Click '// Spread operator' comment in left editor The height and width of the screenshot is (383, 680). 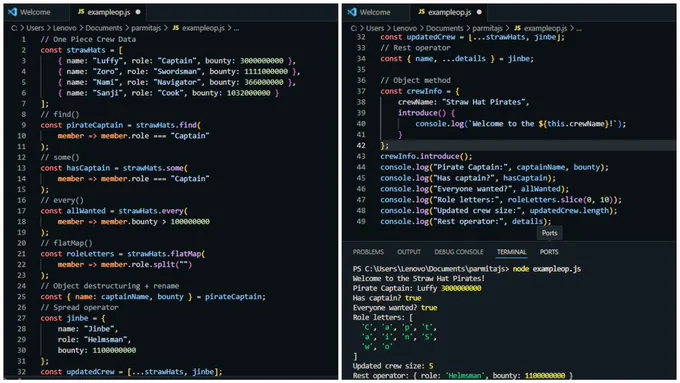coord(79,307)
